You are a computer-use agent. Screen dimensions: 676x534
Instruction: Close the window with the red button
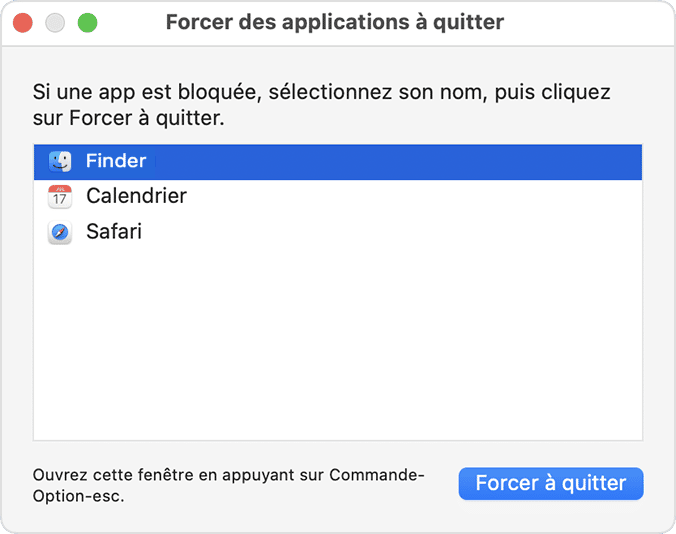click(24, 22)
